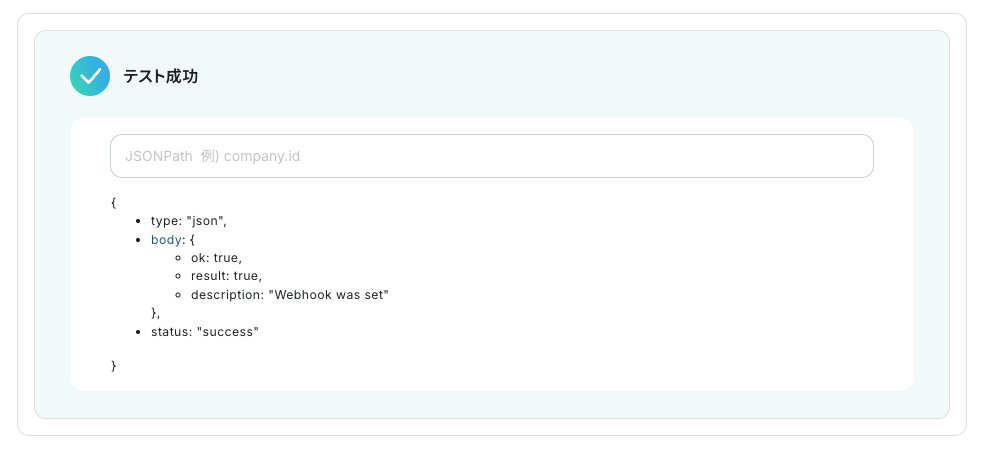985x450 pixels.
Task: Click the テスト成功 heading text
Action: click(x=160, y=76)
